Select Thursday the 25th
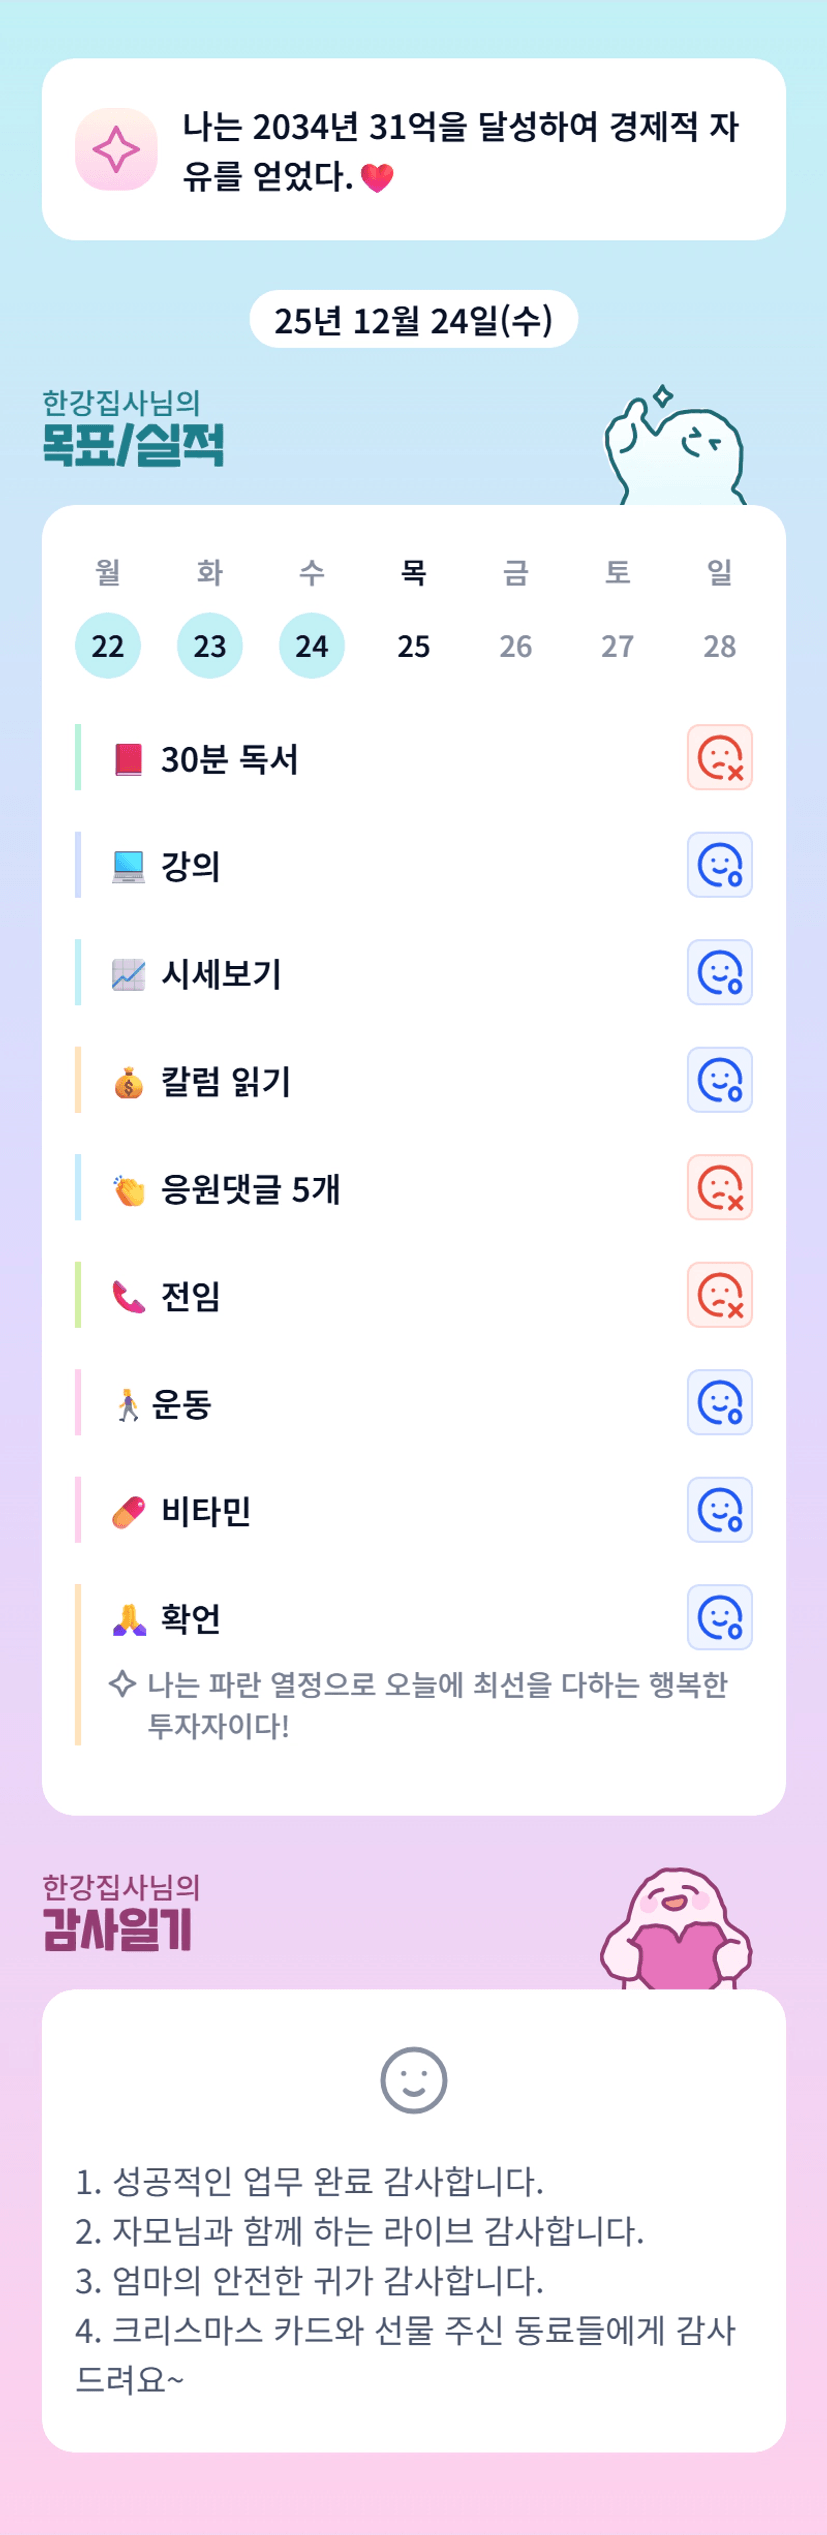The height and width of the screenshot is (2535, 827). coord(413,646)
